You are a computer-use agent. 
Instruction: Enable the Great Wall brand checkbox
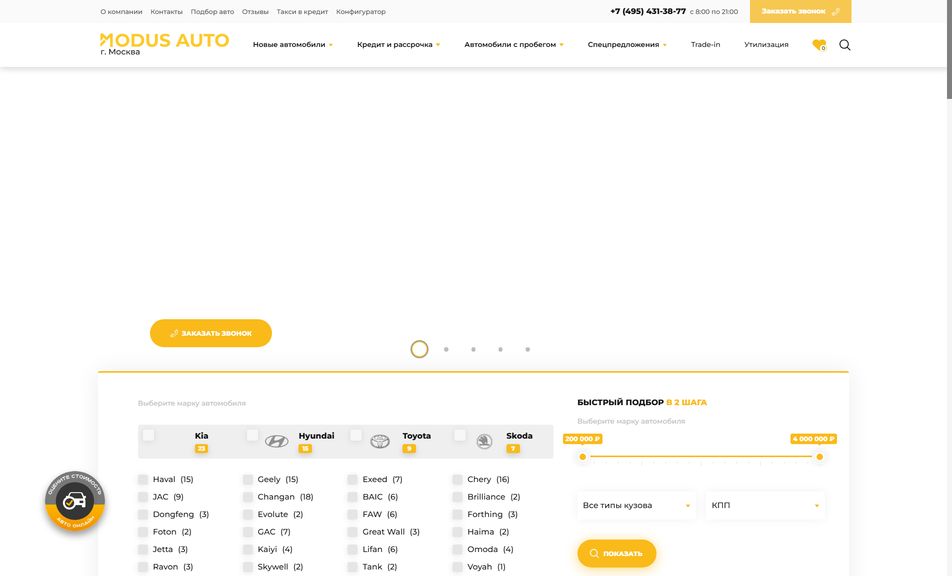click(x=352, y=532)
